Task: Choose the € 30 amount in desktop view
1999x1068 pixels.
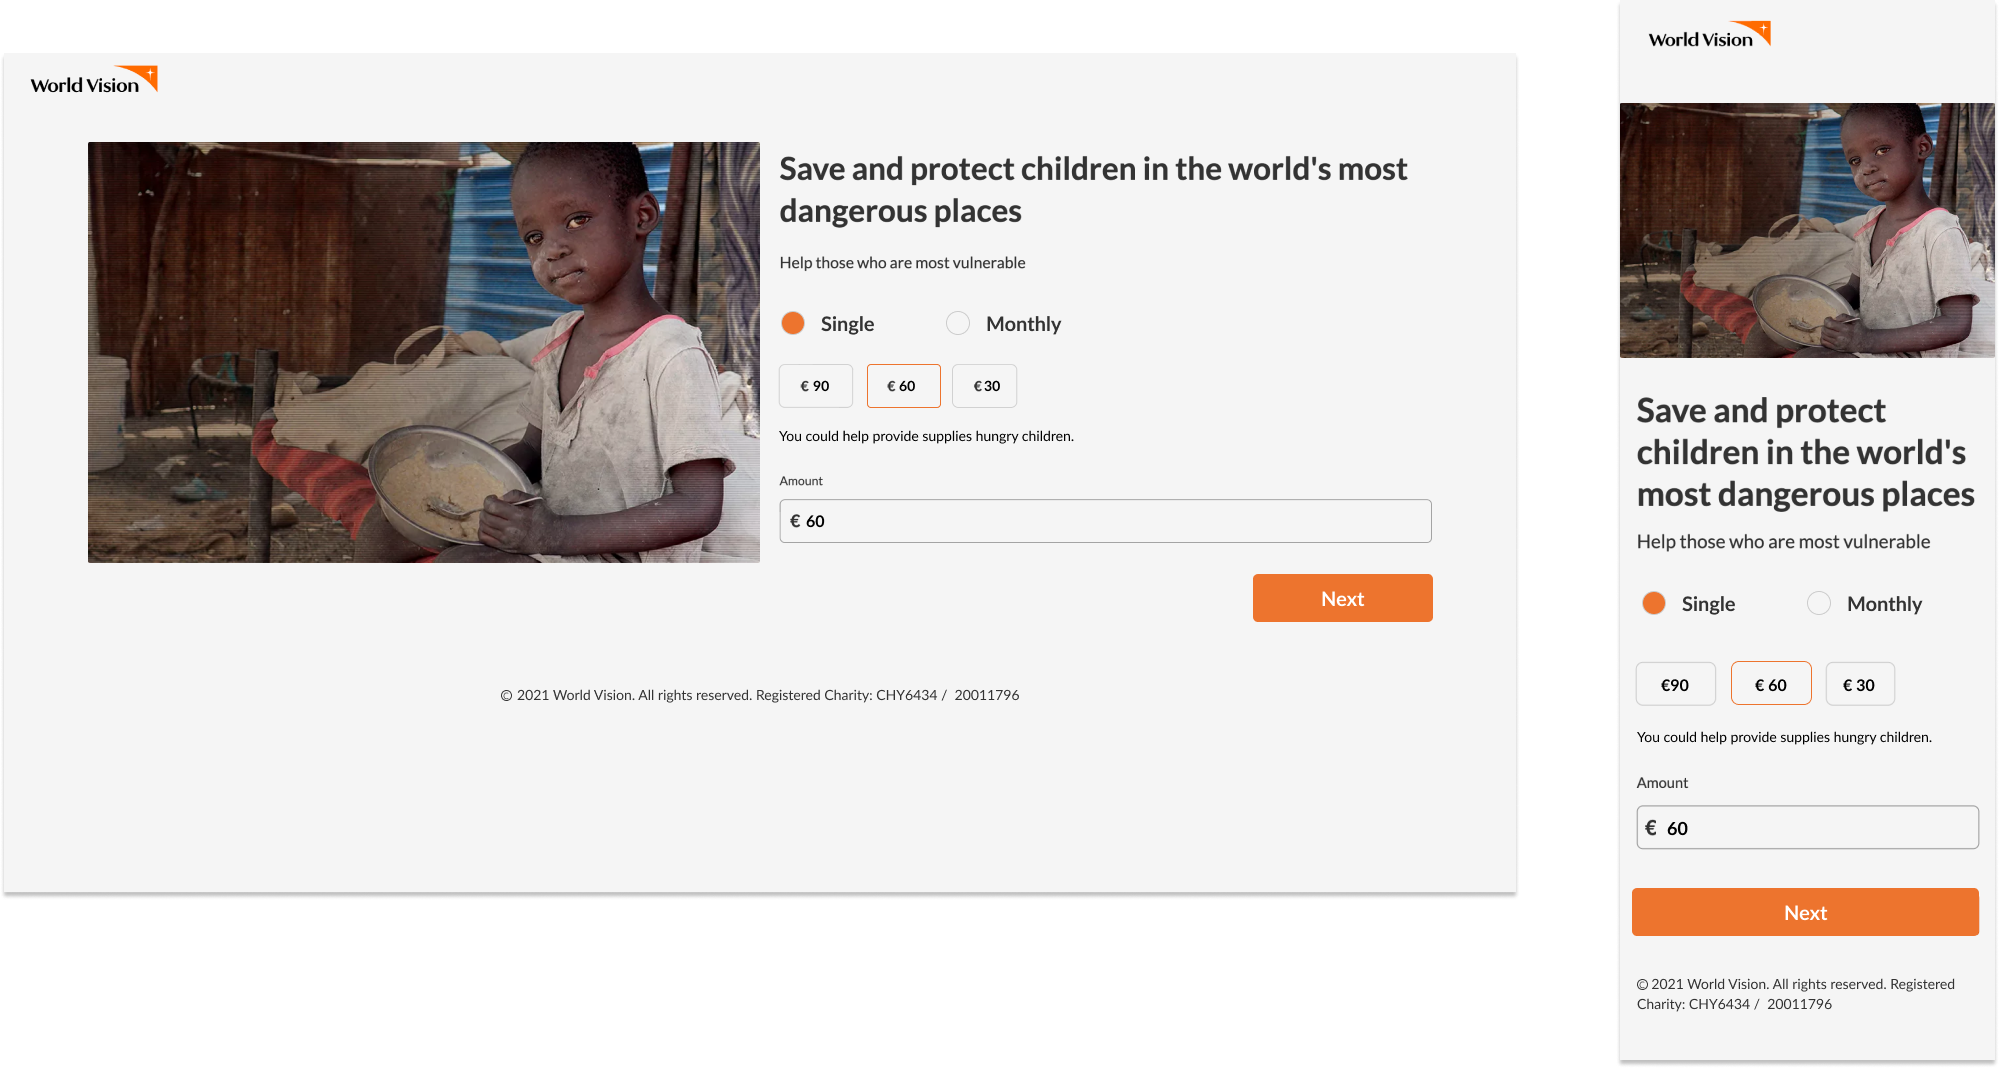Action: 985,386
